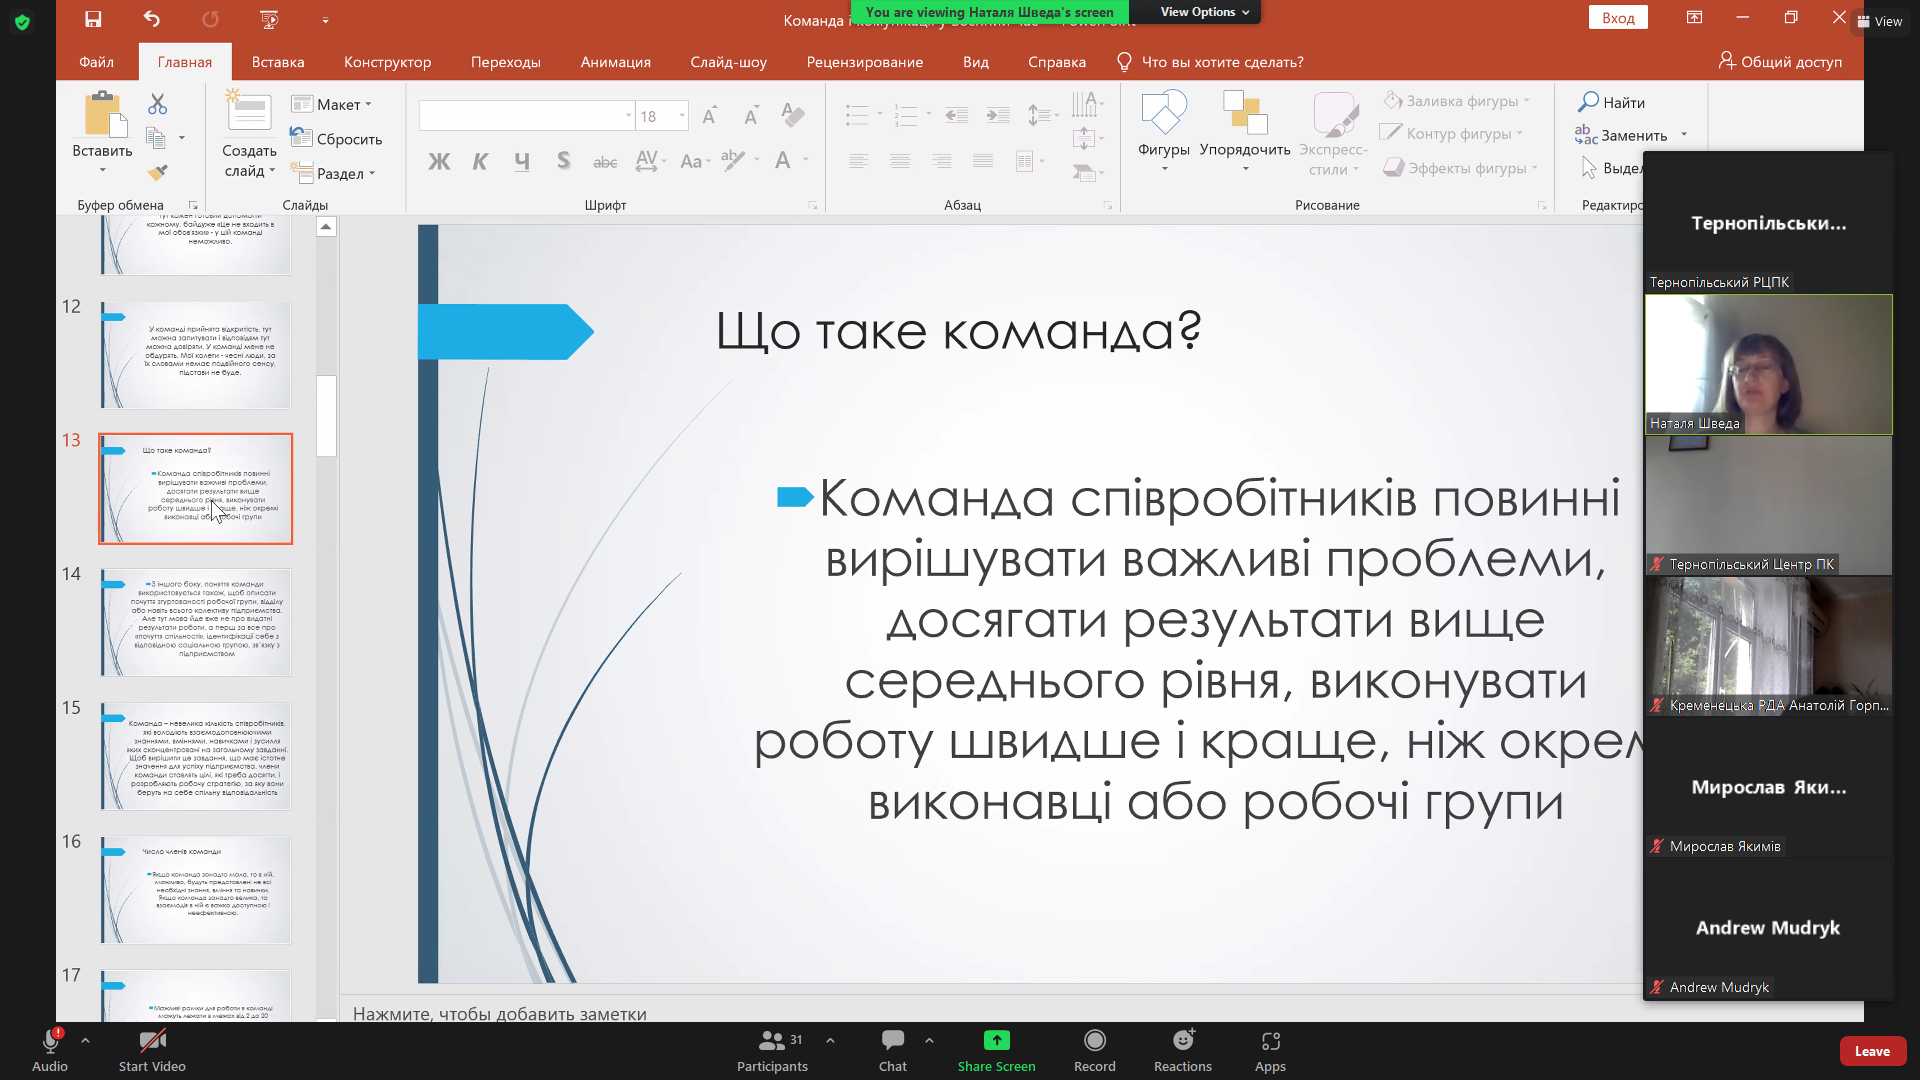Open Shapes (Фигуры) gallery
Screen dimensions: 1920x1080
point(1164,130)
